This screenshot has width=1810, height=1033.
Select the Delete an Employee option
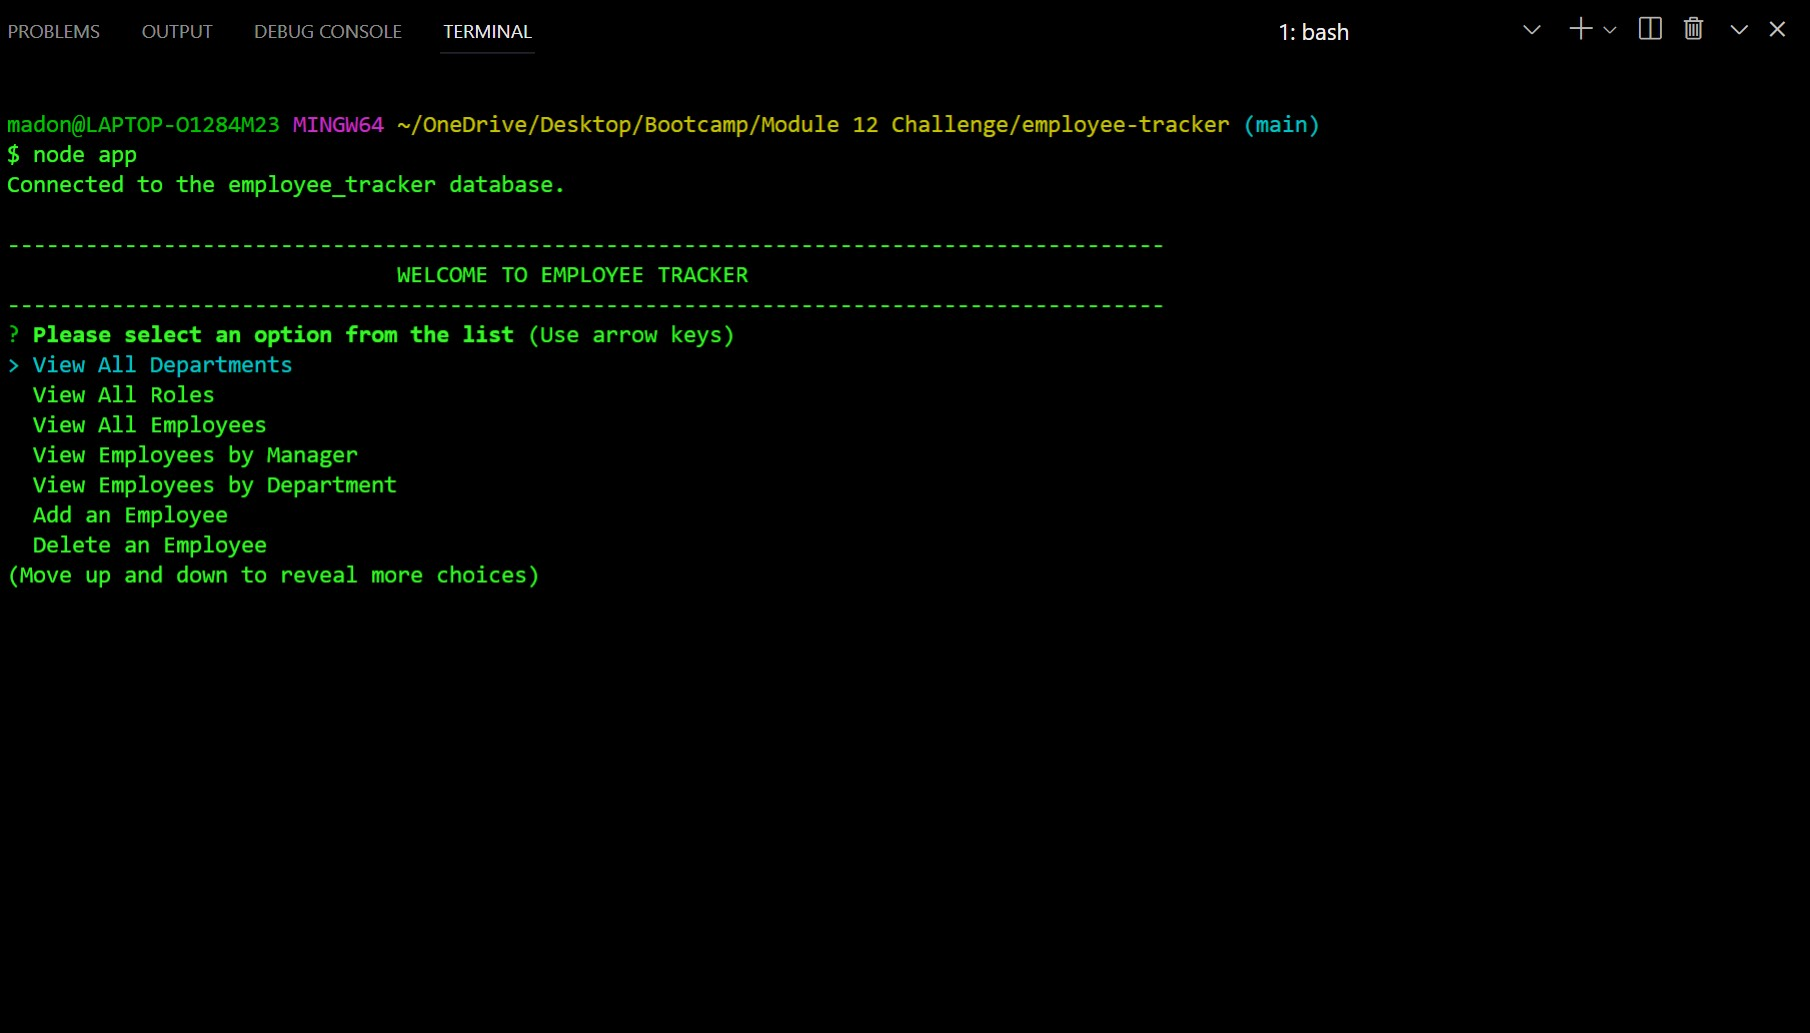[x=148, y=544]
